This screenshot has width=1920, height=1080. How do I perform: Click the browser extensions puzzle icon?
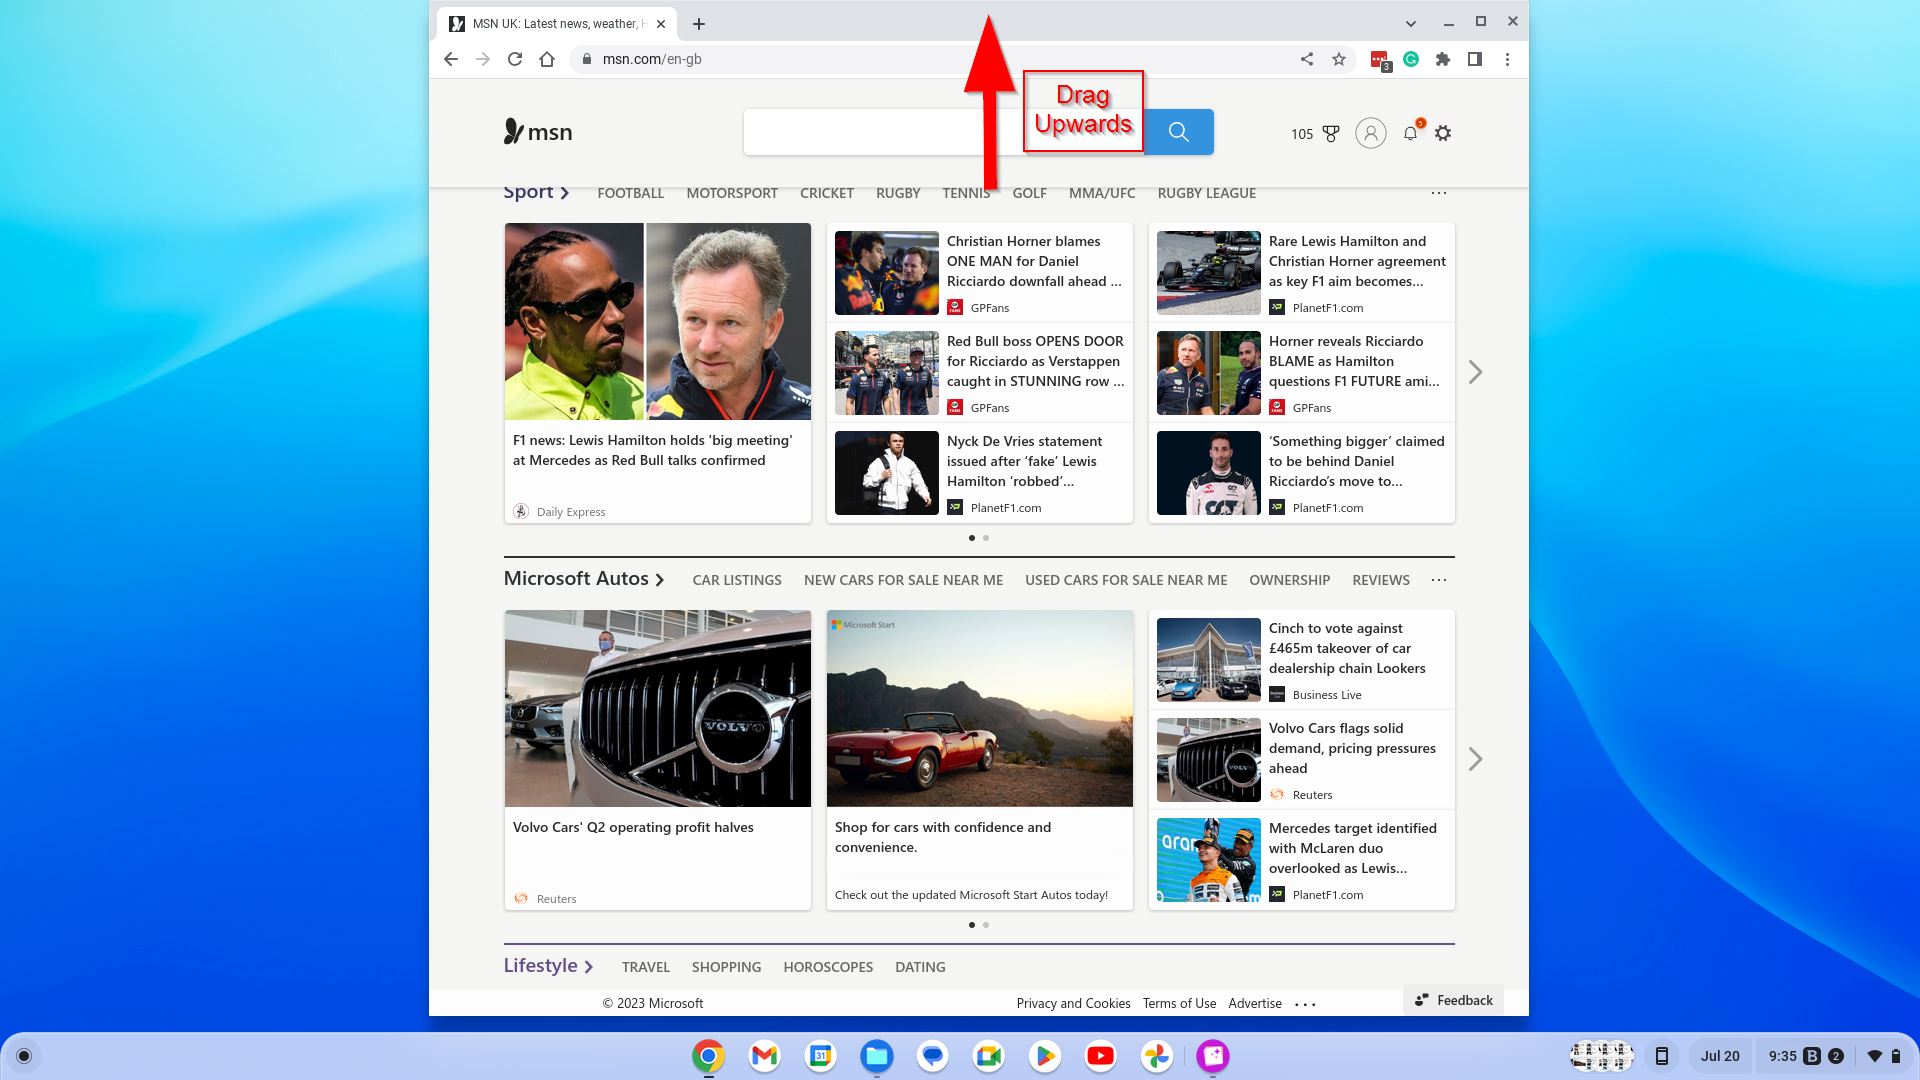1443,59
